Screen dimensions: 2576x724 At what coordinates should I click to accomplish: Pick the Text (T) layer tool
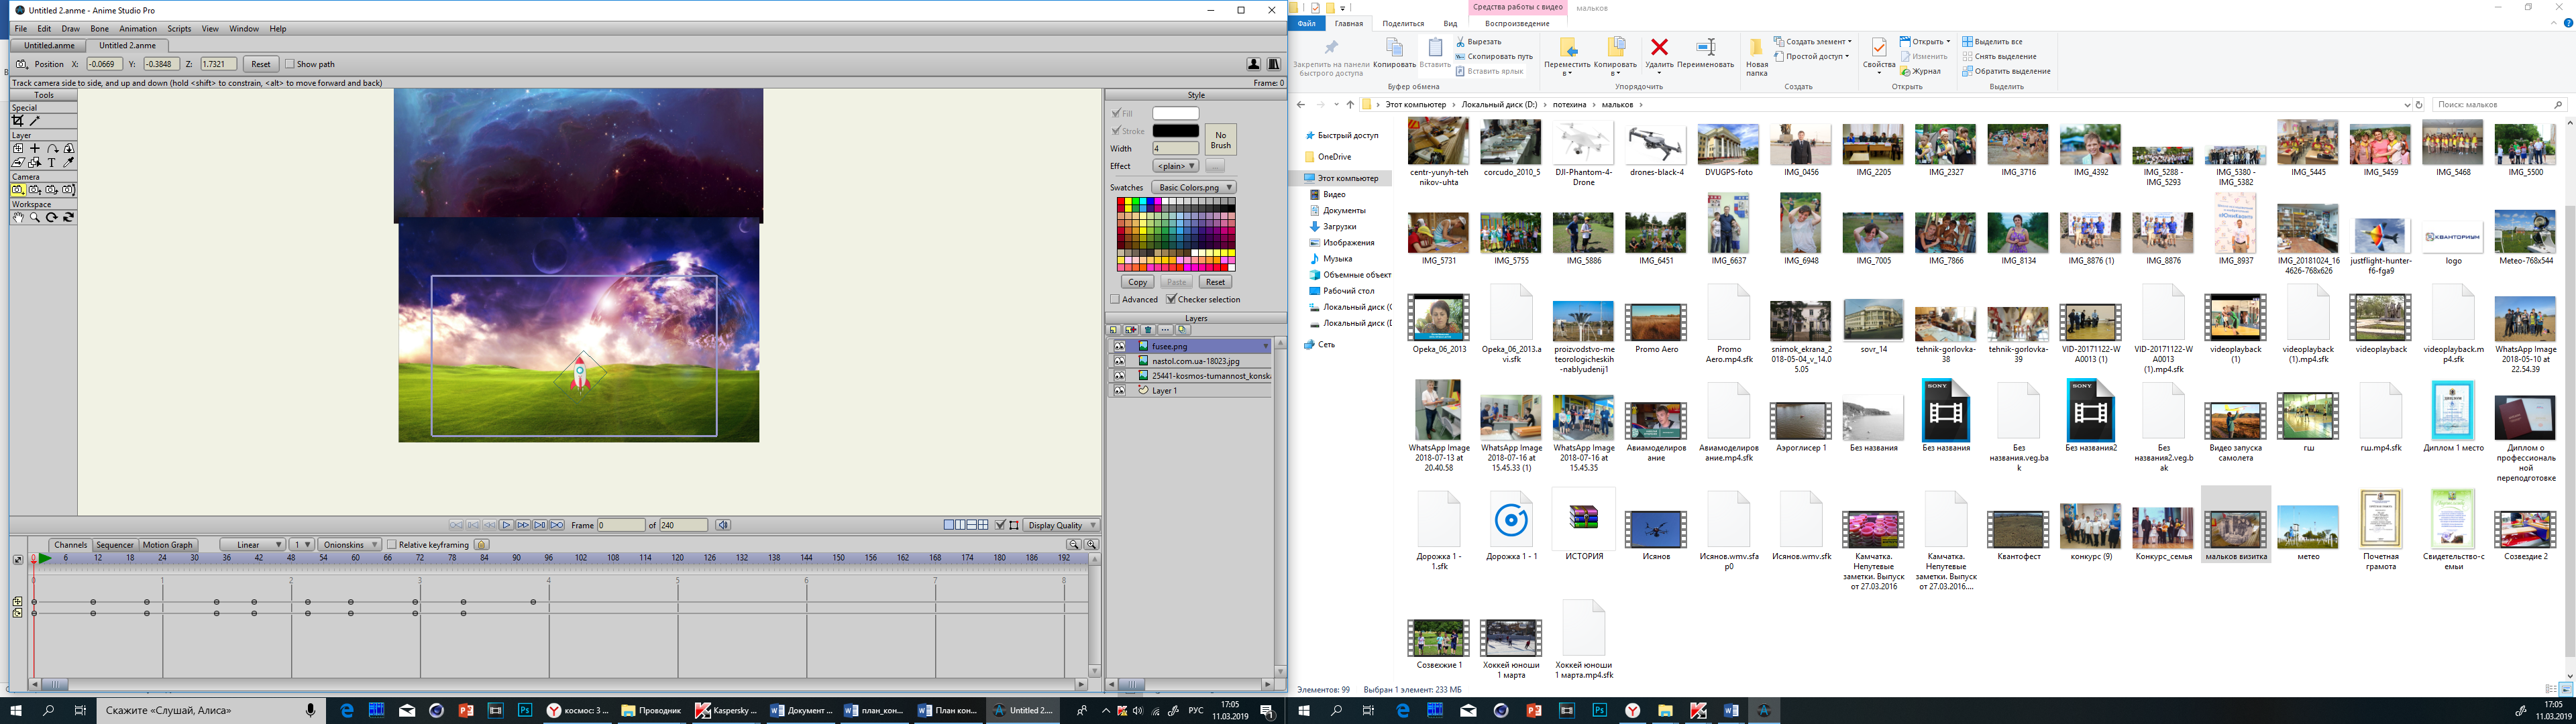52,162
